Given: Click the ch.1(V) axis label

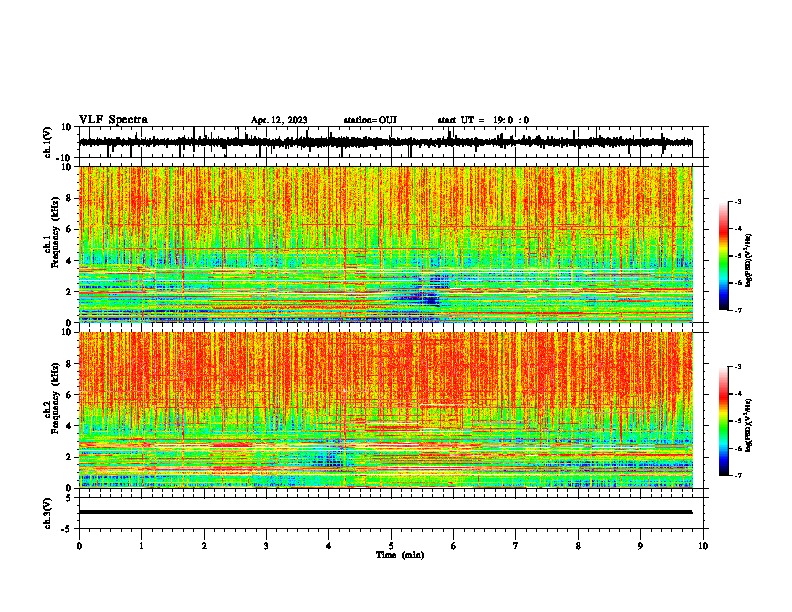Looking at the screenshot, I should click(x=47, y=142).
